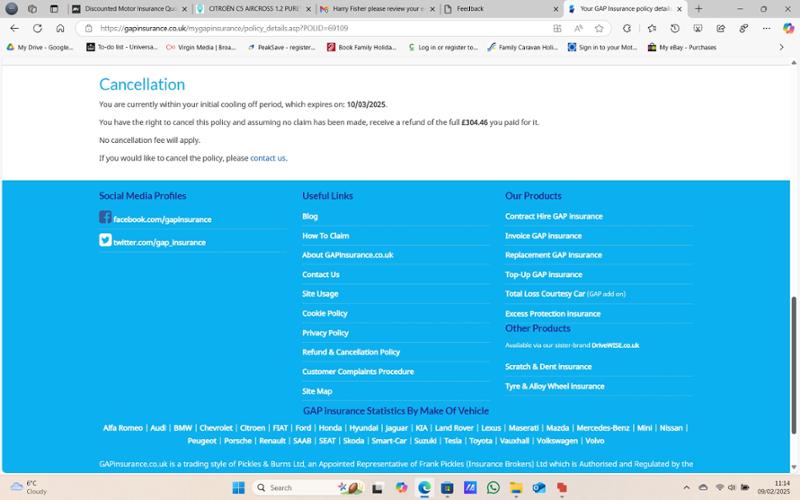The image size is (800, 500).
Task: Click the Wi-Fi icon in system tray
Action: tap(719, 487)
